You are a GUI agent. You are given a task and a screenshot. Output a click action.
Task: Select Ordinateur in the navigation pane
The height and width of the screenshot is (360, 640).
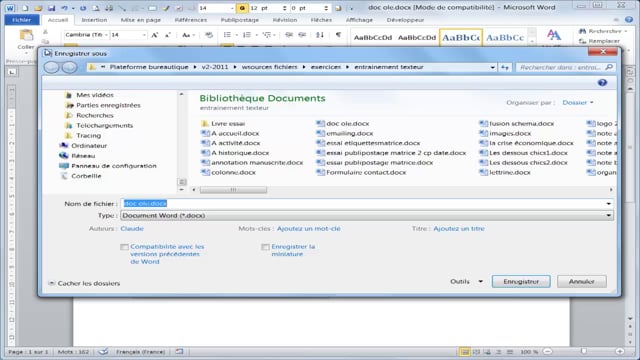84,146
